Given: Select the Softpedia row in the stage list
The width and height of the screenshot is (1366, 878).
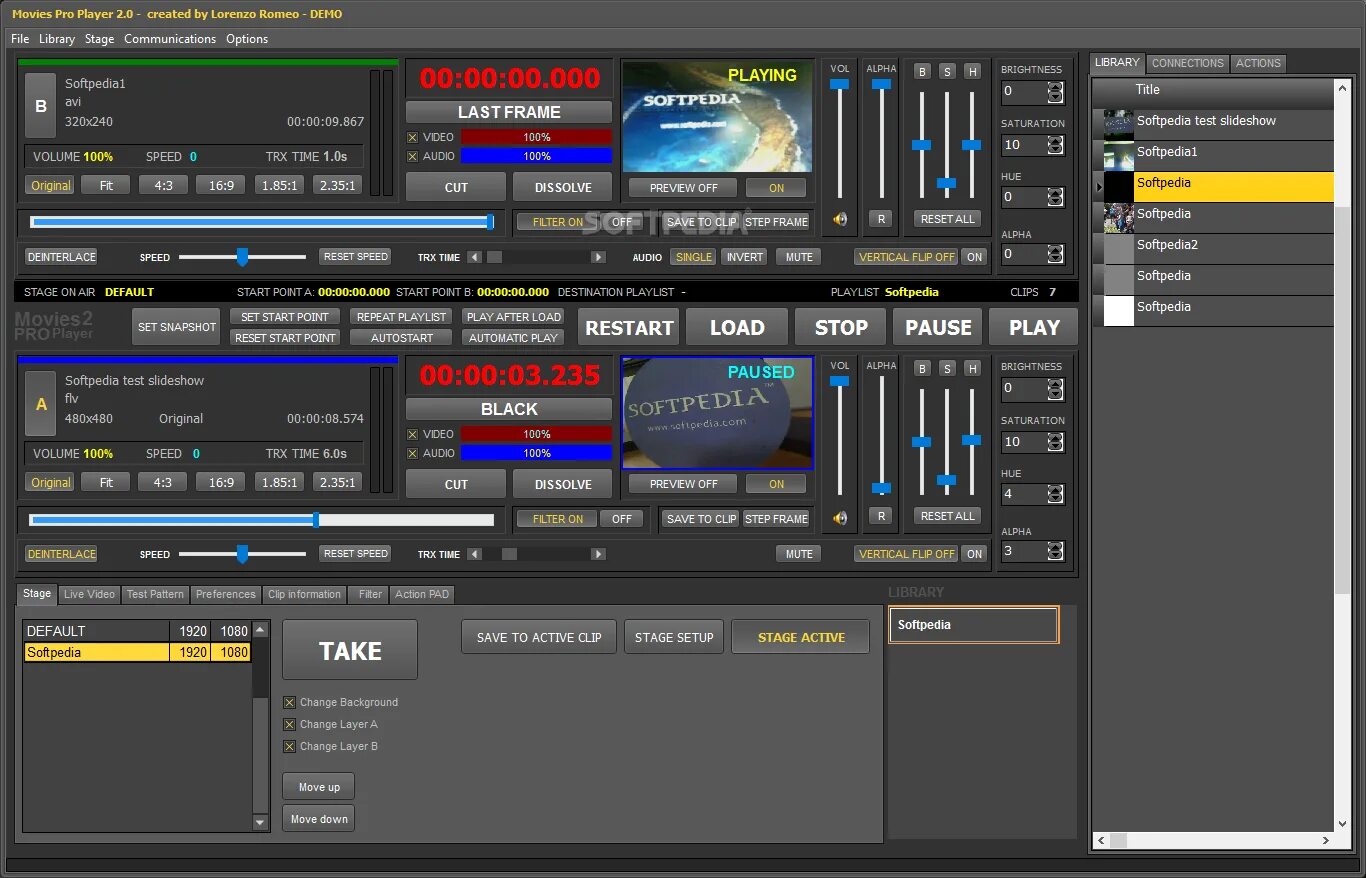Looking at the screenshot, I should tap(137, 652).
